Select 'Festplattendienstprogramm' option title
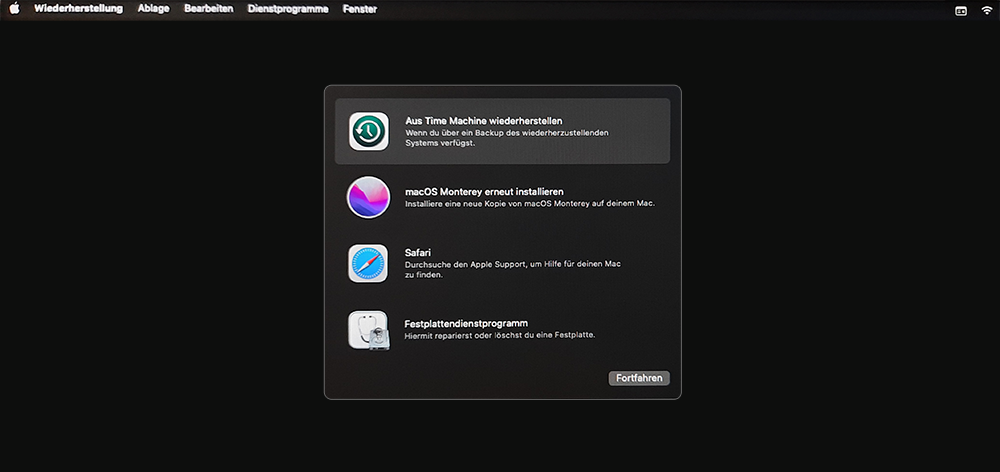This screenshot has height=472, width=1000. (x=466, y=323)
